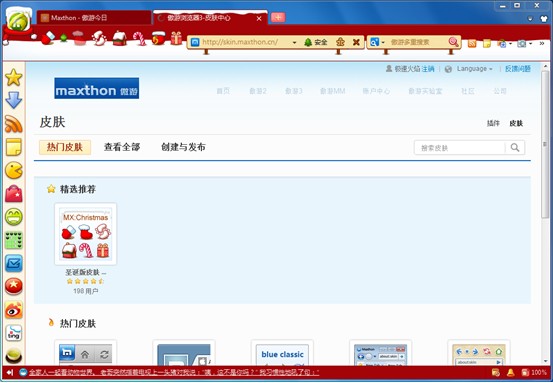Viewport: 553px width, 383px height.
Task: Expand the screenshot camera tool dropdown
Action: (531, 44)
